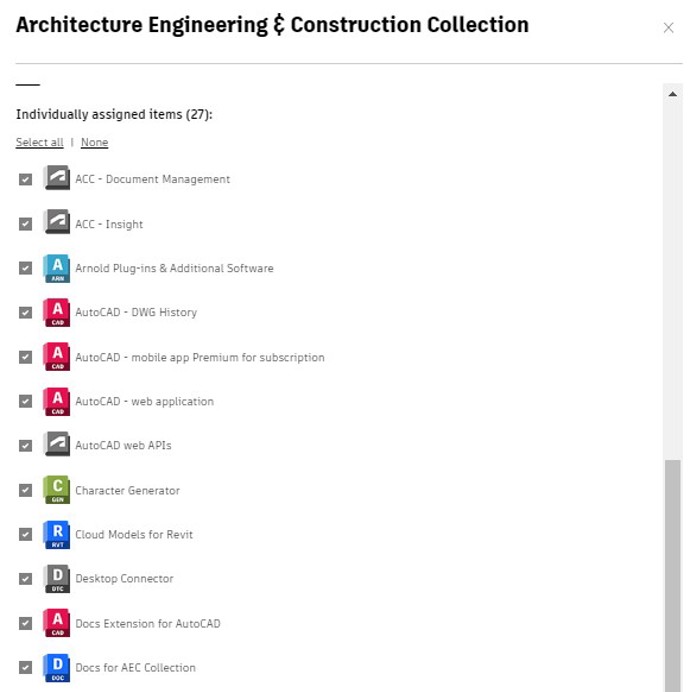Screen dimensions: 690x692
Task: Toggle Arnold Plug-ins & Additional Software checkbox
Action: click(26, 268)
